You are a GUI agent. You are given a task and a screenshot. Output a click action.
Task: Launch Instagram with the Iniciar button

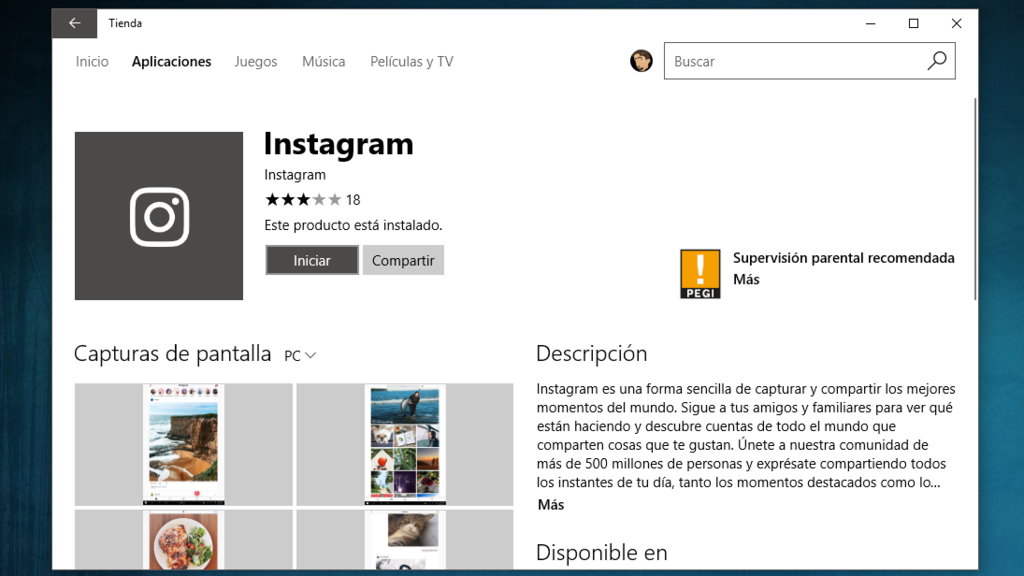coord(311,259)
